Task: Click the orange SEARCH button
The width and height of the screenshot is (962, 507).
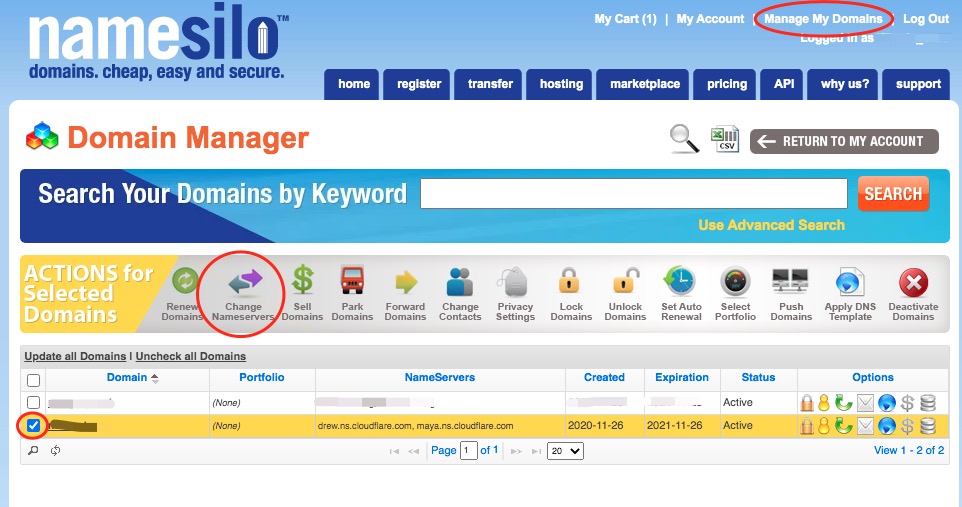Action: tap(893, 194)
